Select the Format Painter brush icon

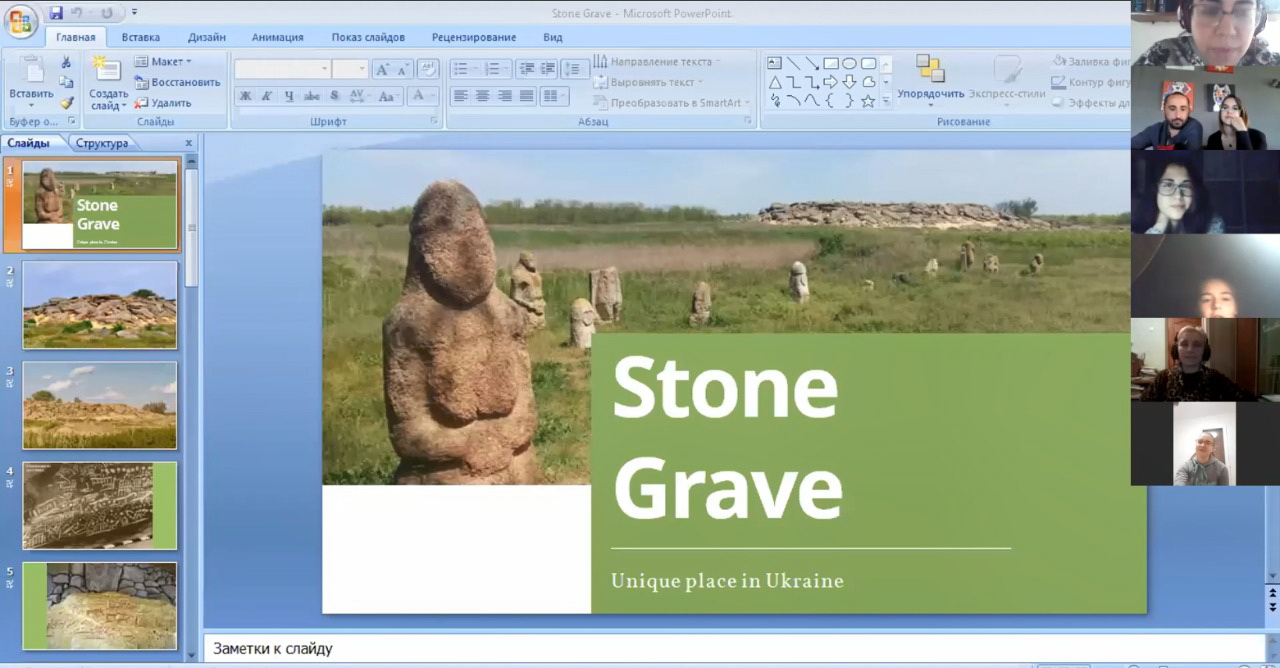click(66, 103)
